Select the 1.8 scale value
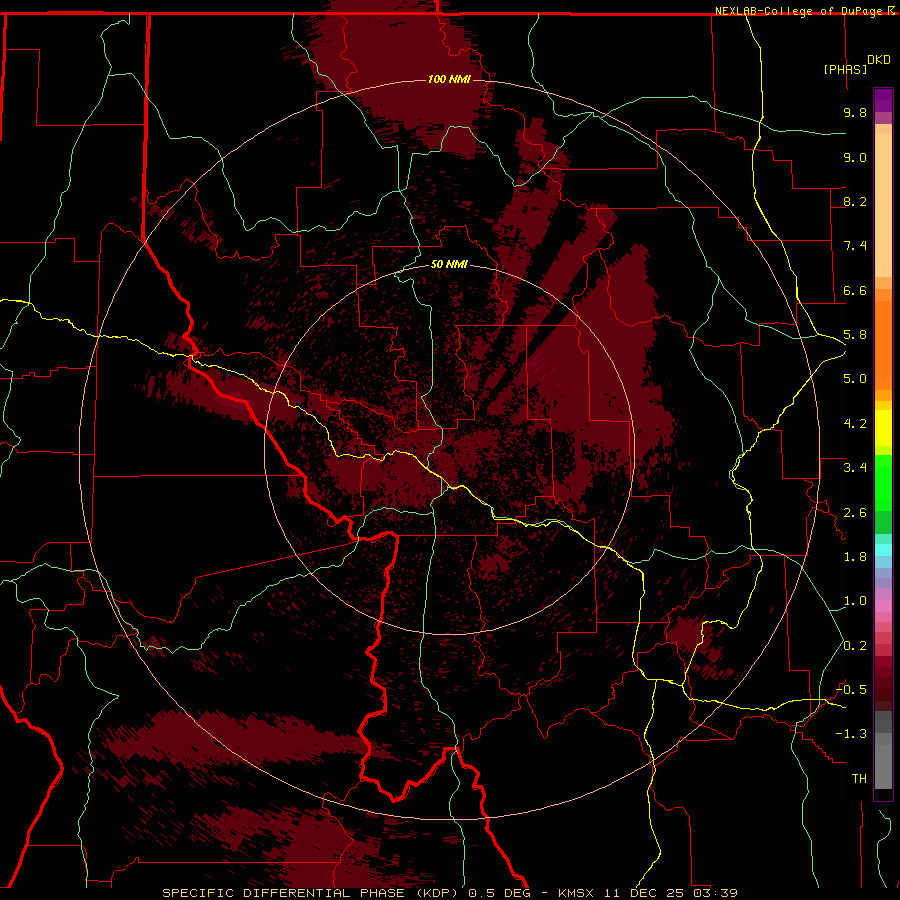The height and width of the screenshot is (900, 900). (x=855, y=557)
